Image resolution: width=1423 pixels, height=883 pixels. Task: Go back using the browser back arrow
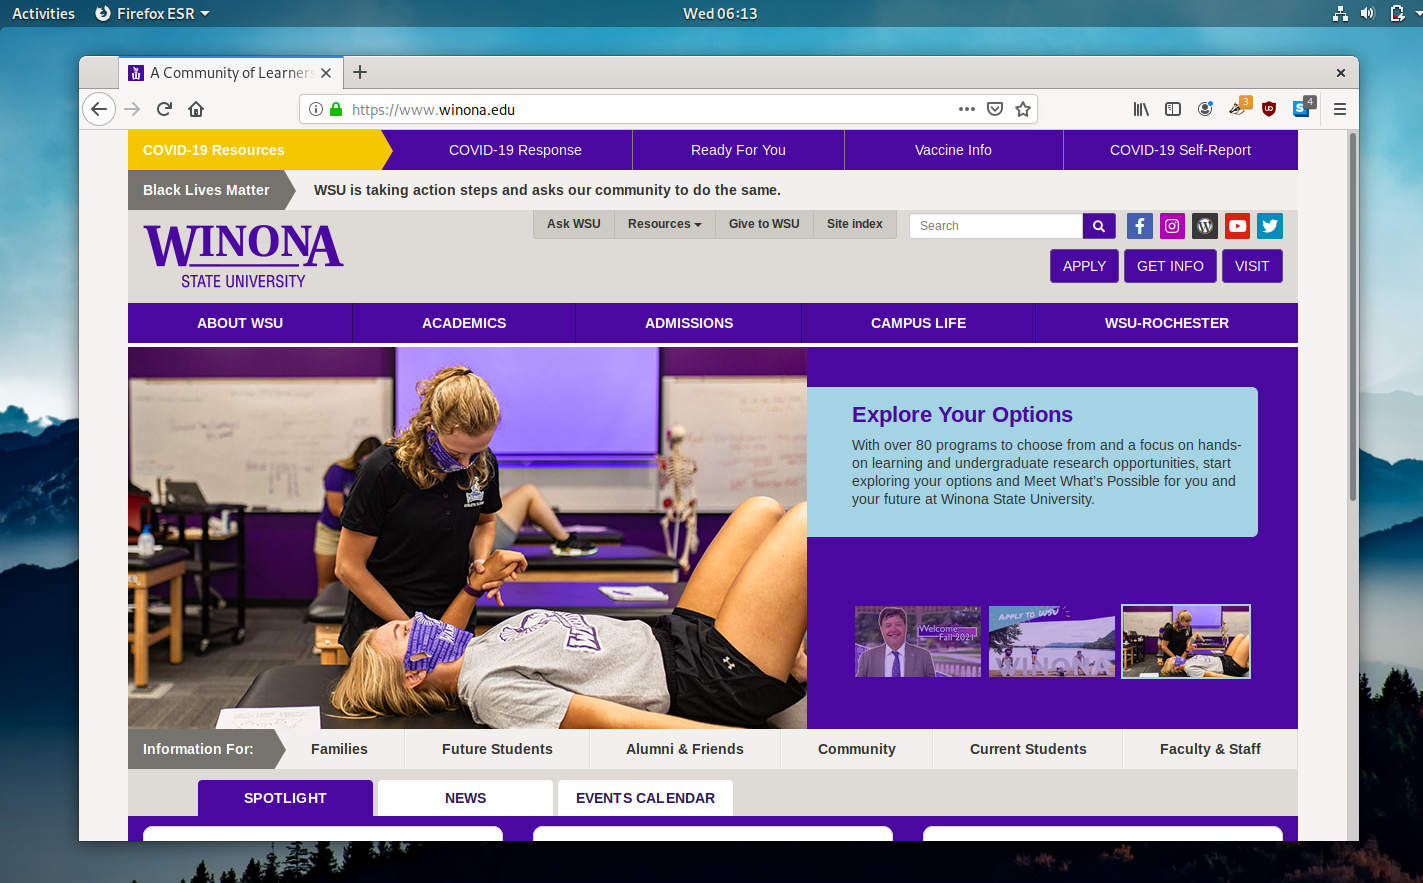[98, 109]
